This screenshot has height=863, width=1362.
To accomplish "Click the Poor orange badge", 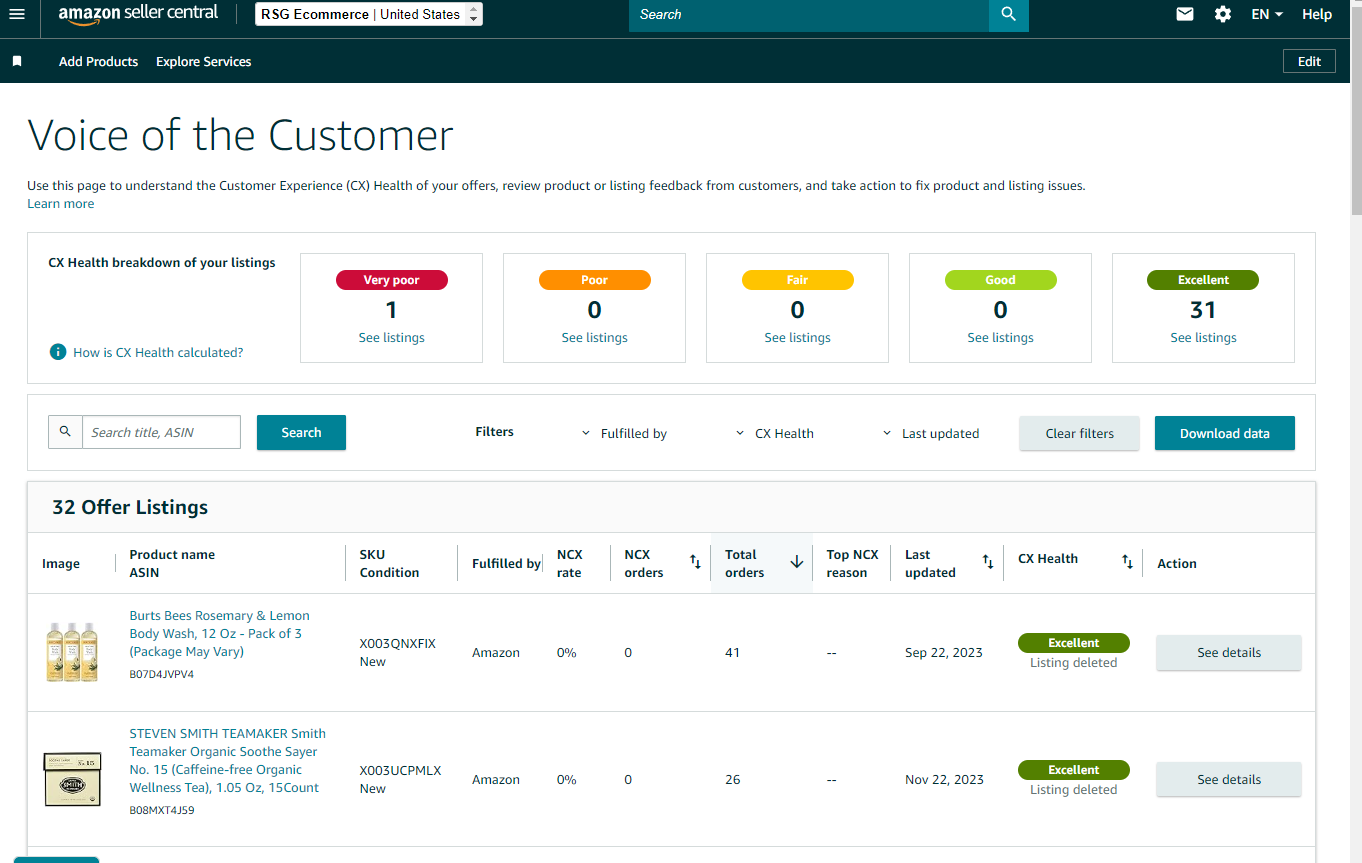I will click(595, 280).
